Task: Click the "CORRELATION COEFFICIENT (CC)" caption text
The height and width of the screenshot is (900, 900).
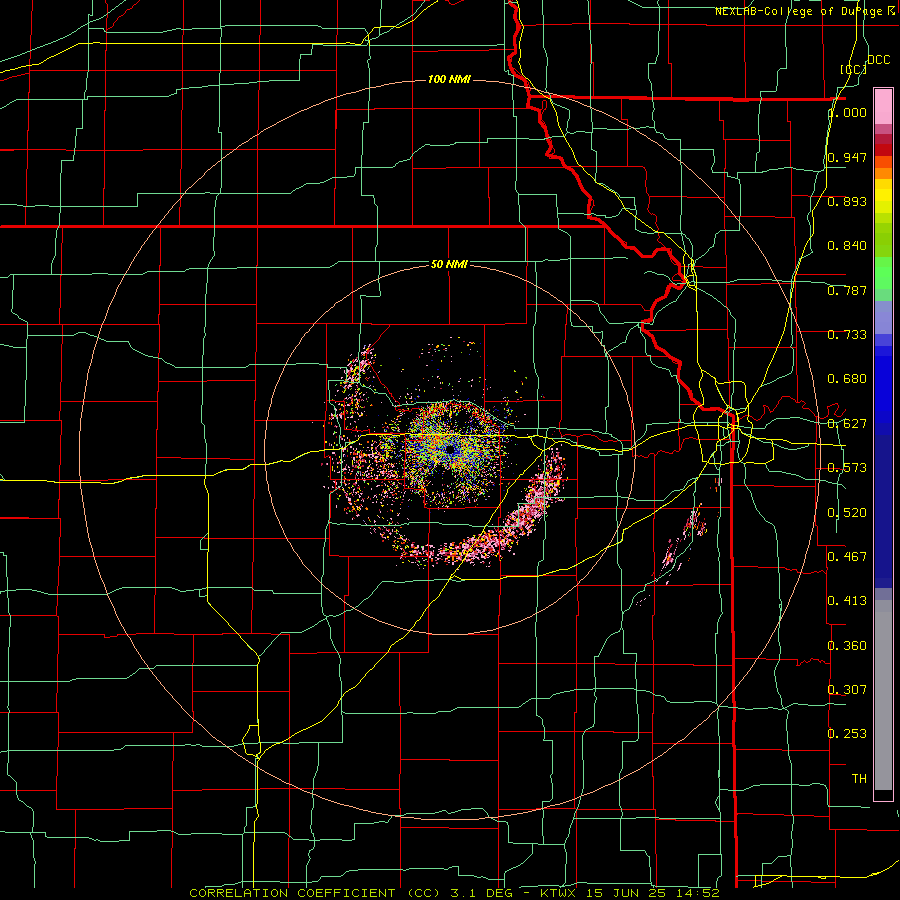Action: 315,893
